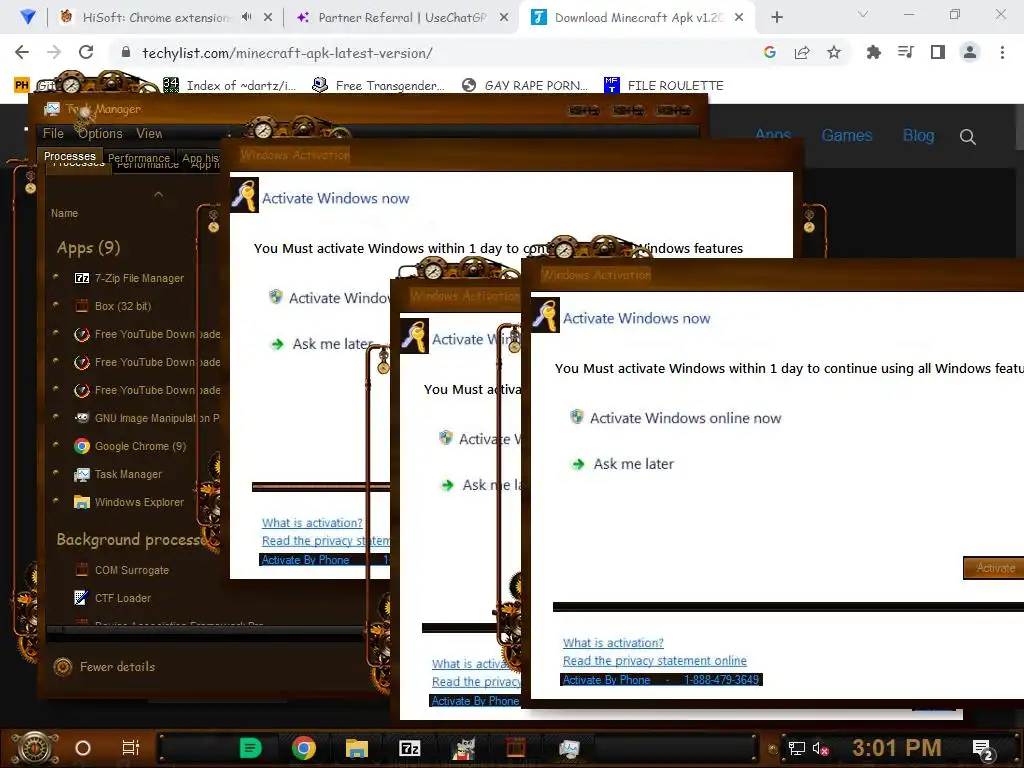The image size is (1024, 768).
Task: Click the Apps (9) group heading
Action: pyautogui.click(x=88, y=248)
